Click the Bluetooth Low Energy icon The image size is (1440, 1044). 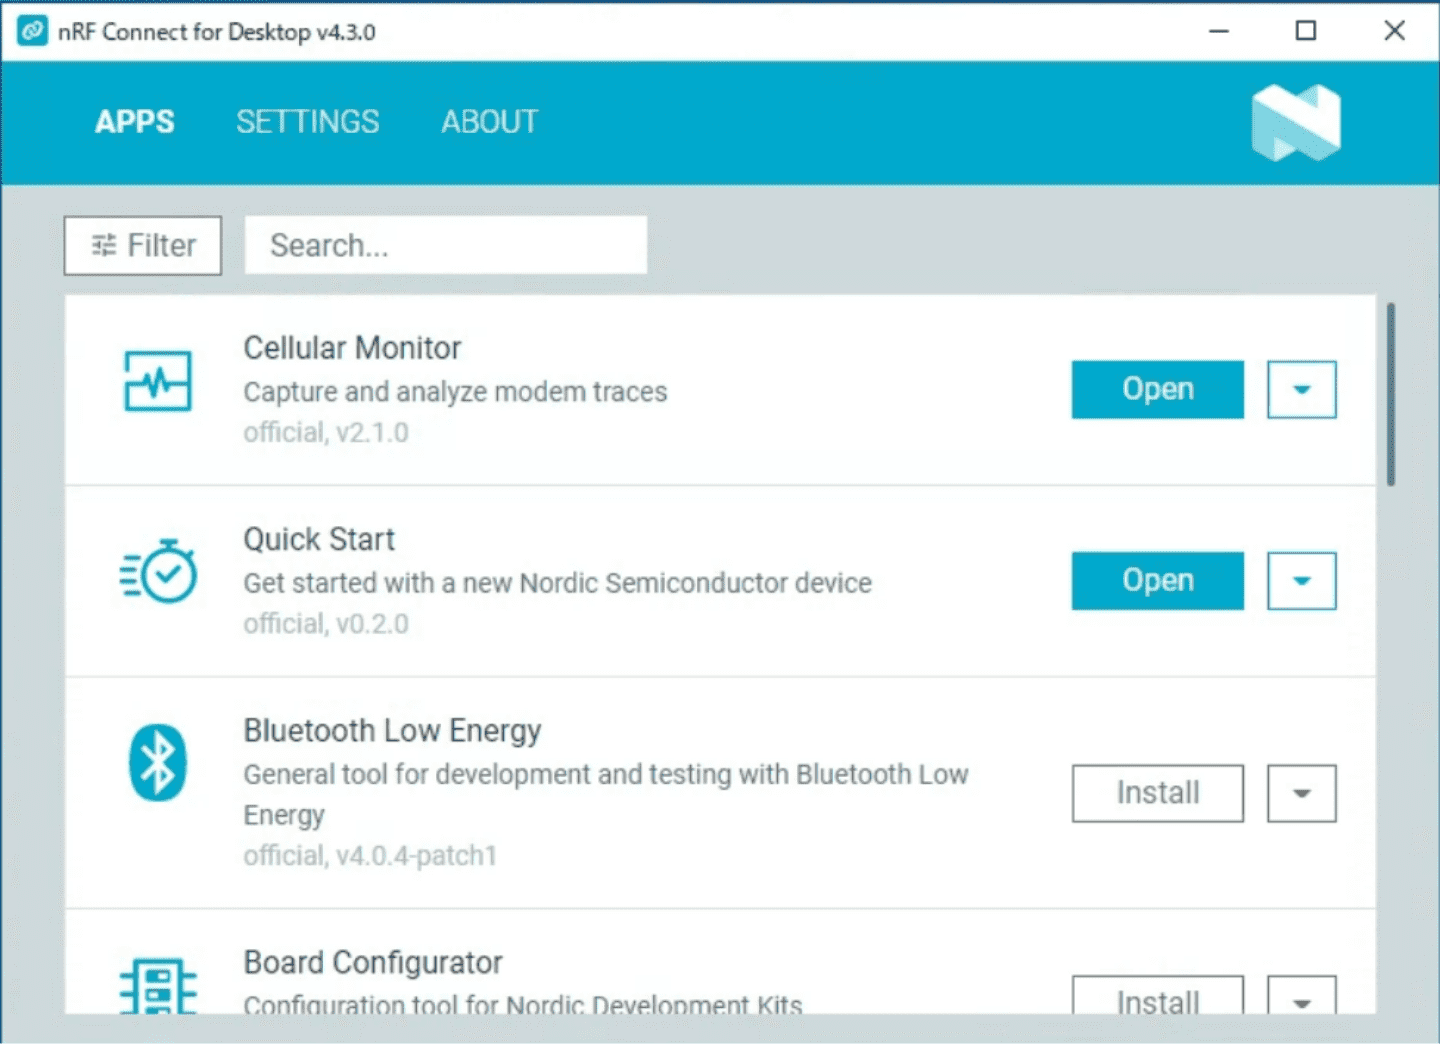click(157, 762)
